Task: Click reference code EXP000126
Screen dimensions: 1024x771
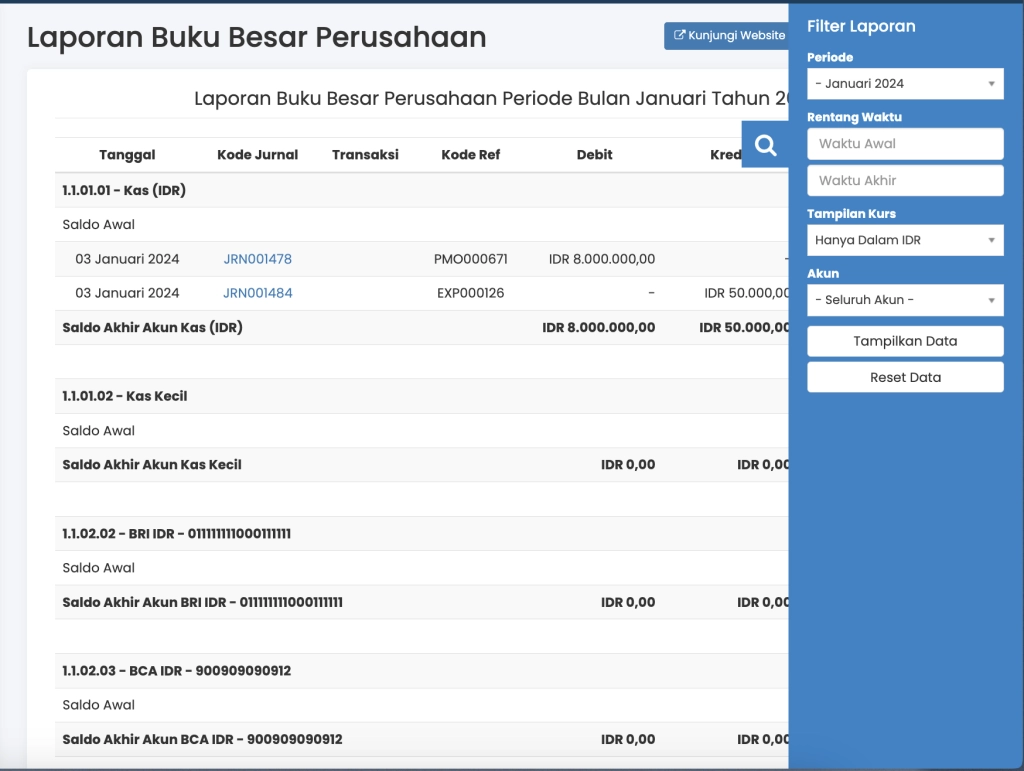Action: coord(470,293)
